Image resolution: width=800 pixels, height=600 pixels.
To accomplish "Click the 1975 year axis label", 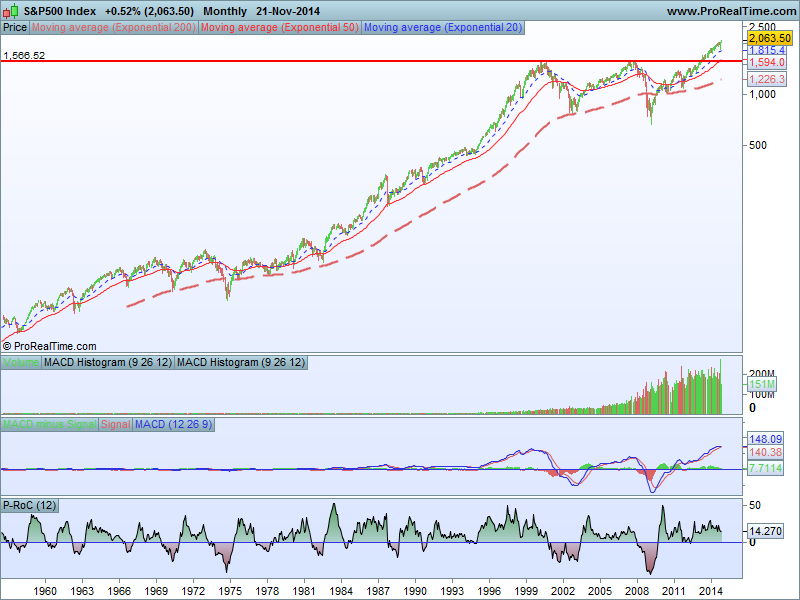I will (x=230, y=591).
